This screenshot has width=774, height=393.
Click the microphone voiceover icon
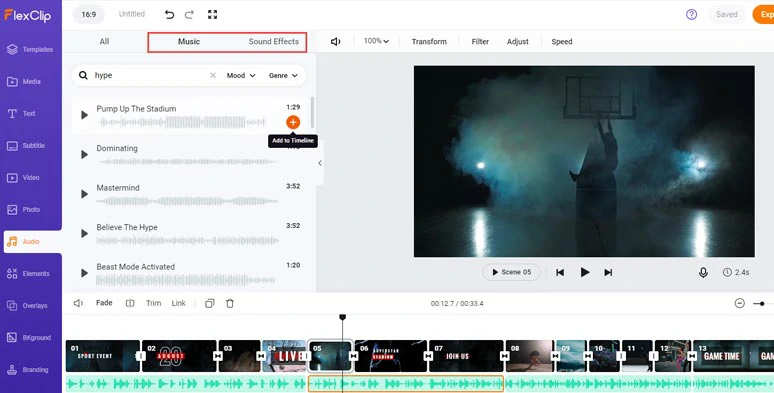(x=703, y=273)
